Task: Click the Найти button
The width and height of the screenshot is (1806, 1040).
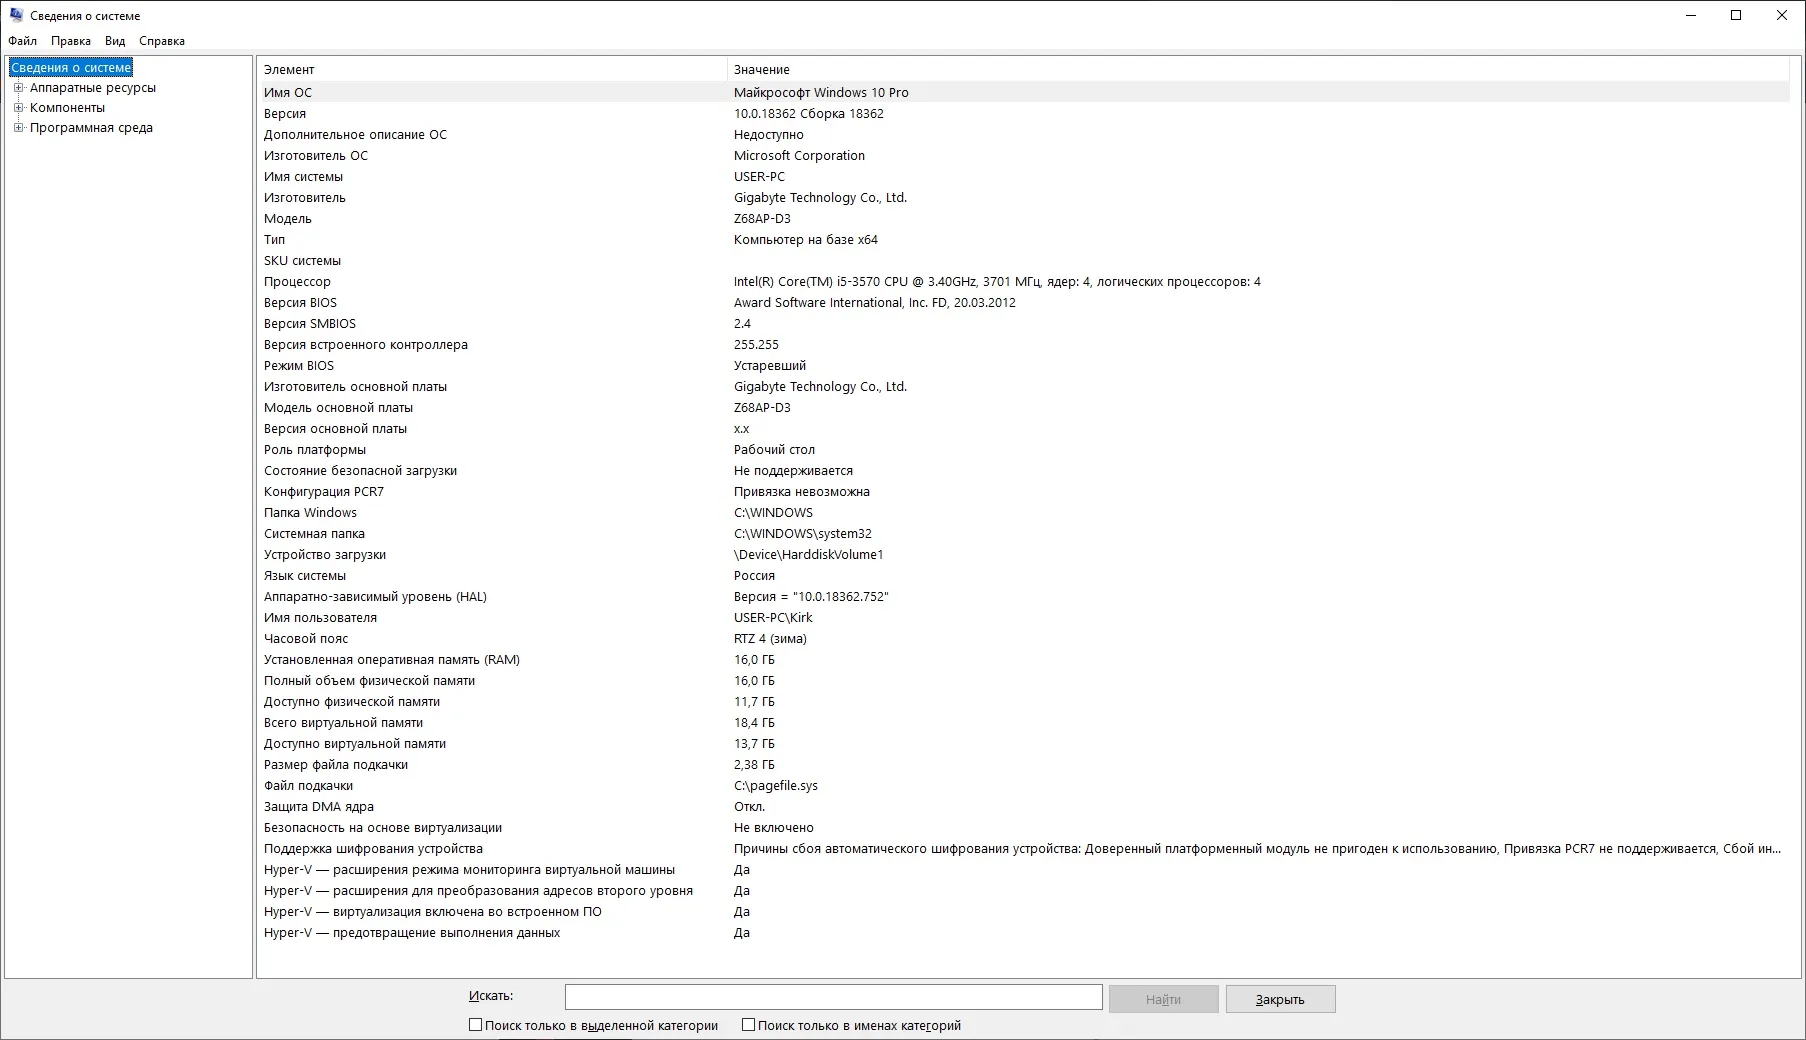Action: 1163,999
